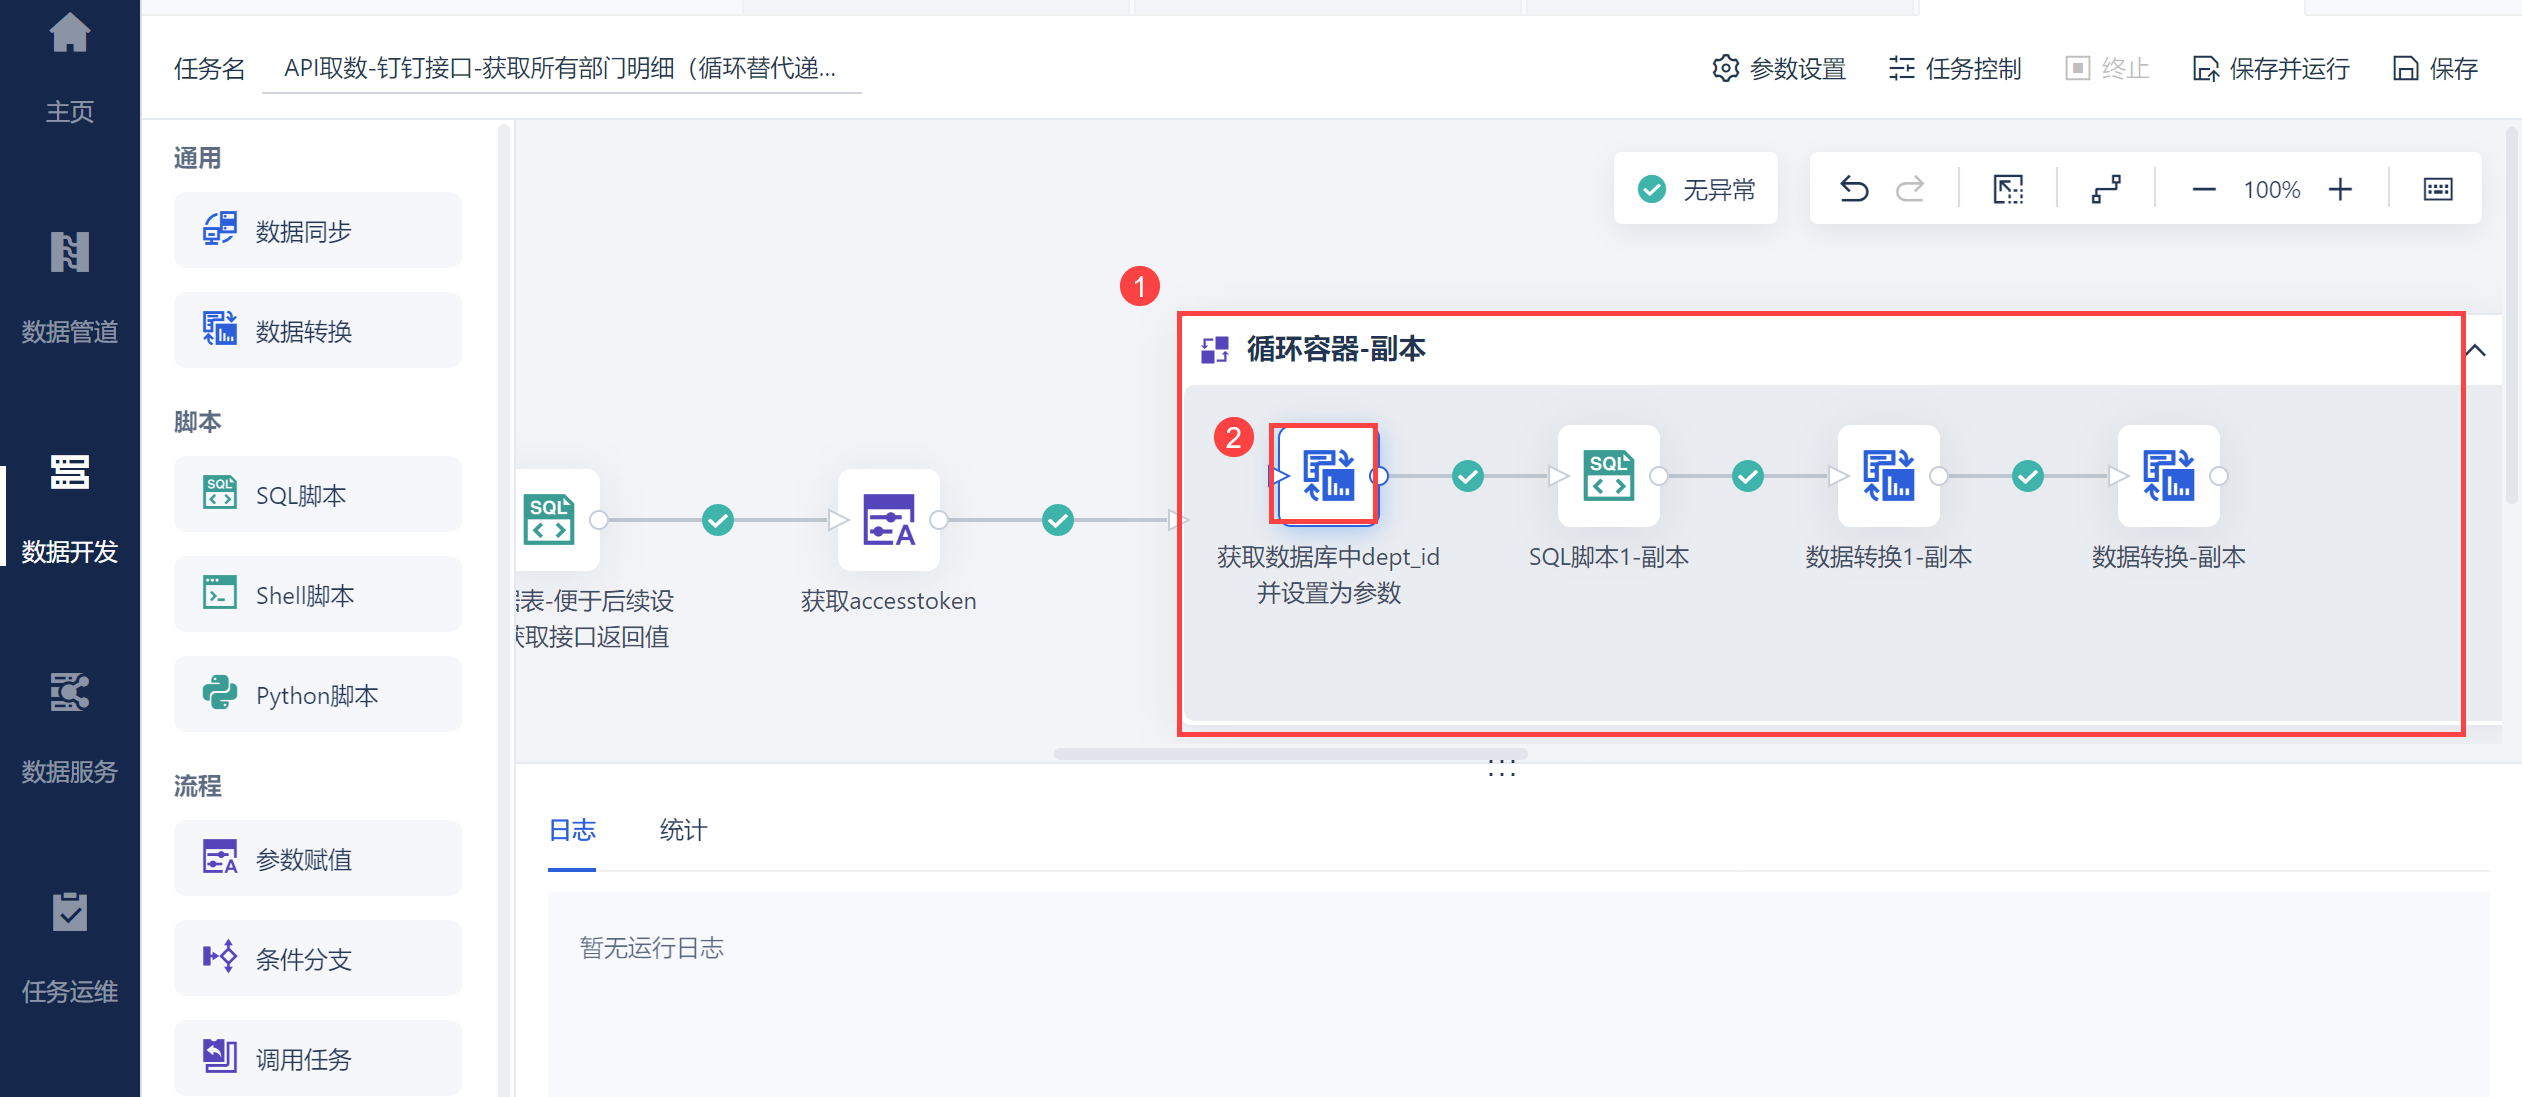Collapse the 循环容器-副本 container chevron
2522x1097 pixels.
[x=2475, y=350]
